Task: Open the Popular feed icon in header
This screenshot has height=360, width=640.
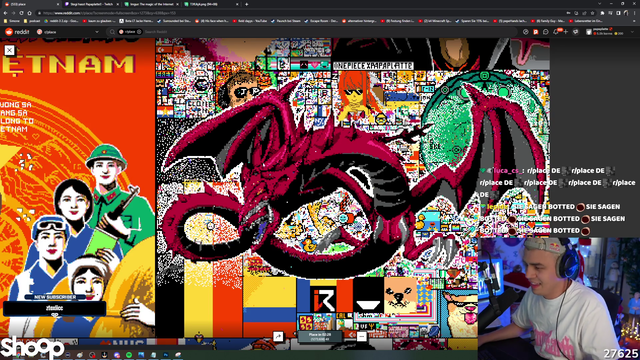Action: [x=526, y=32]
